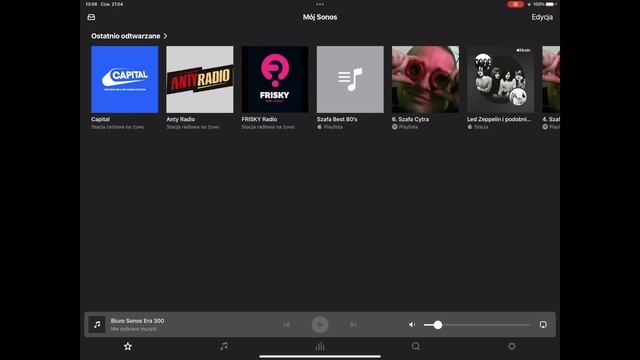Switch to the rooms bars tab
The width and height of the screenshot is (640, 360).
point(320,347)
